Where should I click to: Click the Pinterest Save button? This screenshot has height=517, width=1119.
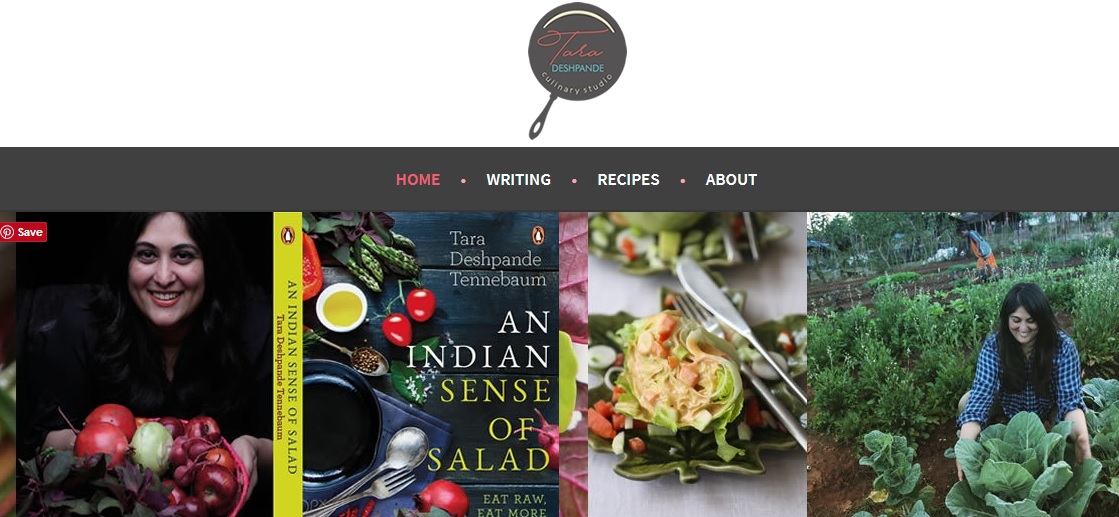pos(24,232)
